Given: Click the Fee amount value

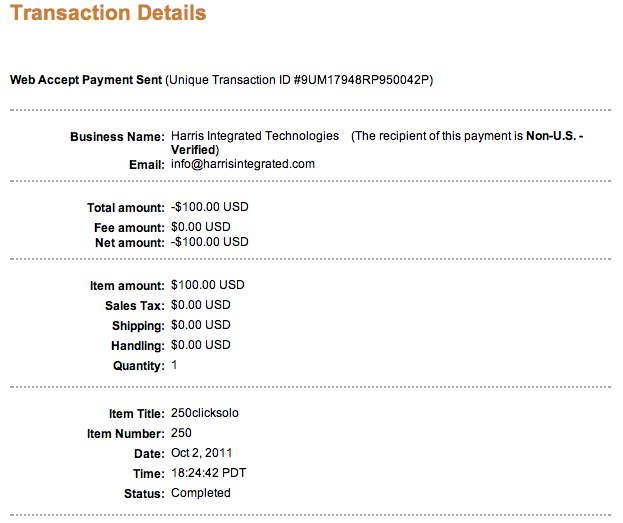Looking at the screenshot, I should [201, 227].
